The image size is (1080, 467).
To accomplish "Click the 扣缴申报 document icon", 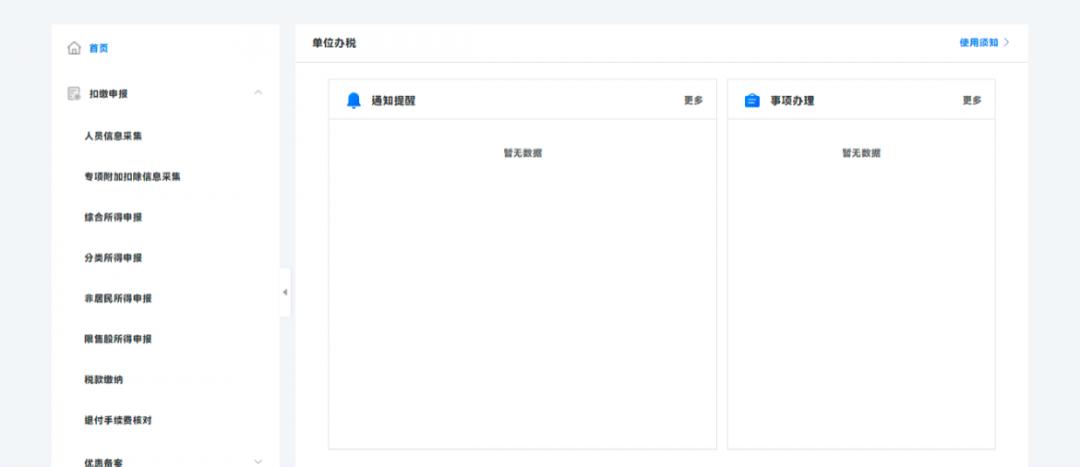I will (74, 94).
